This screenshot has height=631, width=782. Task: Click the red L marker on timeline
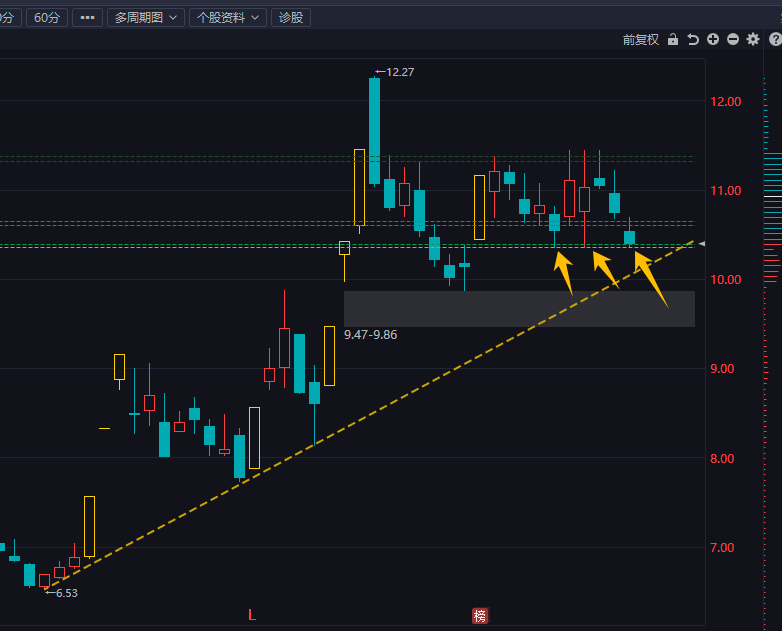point(252,616)
